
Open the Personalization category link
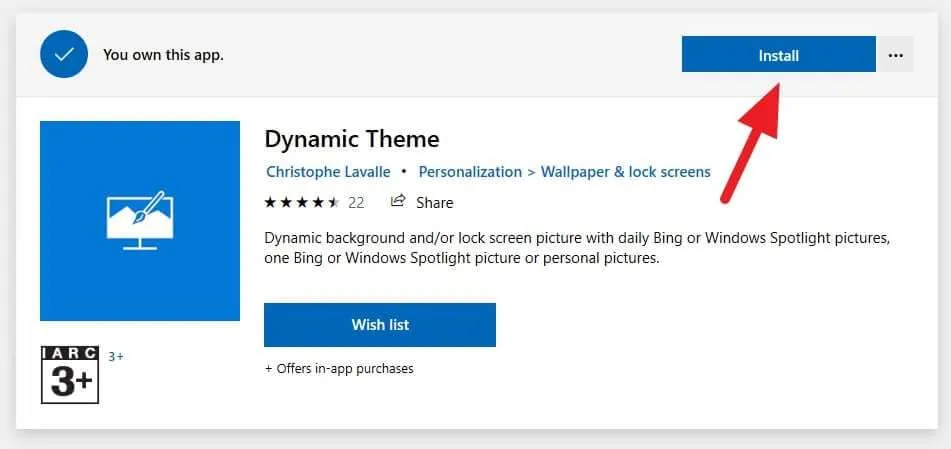(470, 172)
